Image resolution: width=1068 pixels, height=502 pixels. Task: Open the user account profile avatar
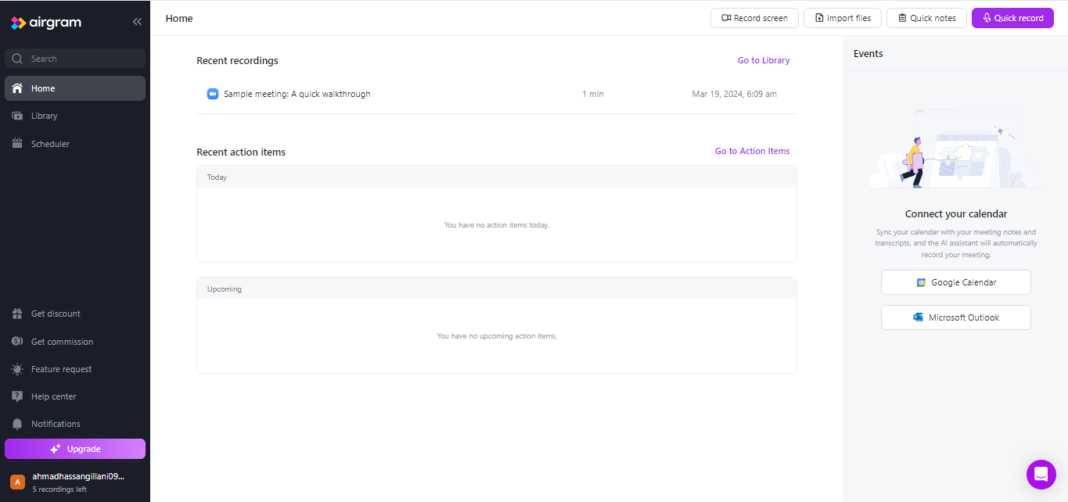click(17, 482)
